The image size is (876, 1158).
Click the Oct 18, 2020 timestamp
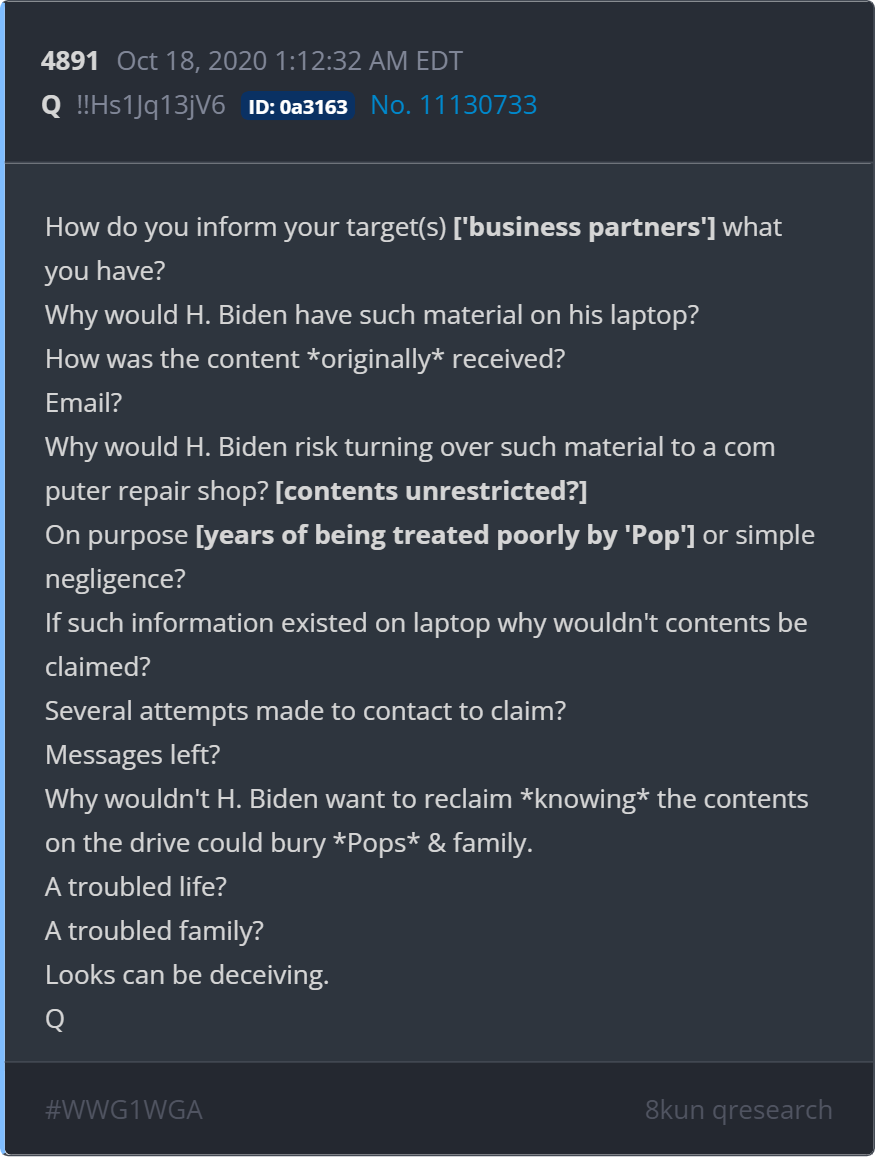coord(289,61)
